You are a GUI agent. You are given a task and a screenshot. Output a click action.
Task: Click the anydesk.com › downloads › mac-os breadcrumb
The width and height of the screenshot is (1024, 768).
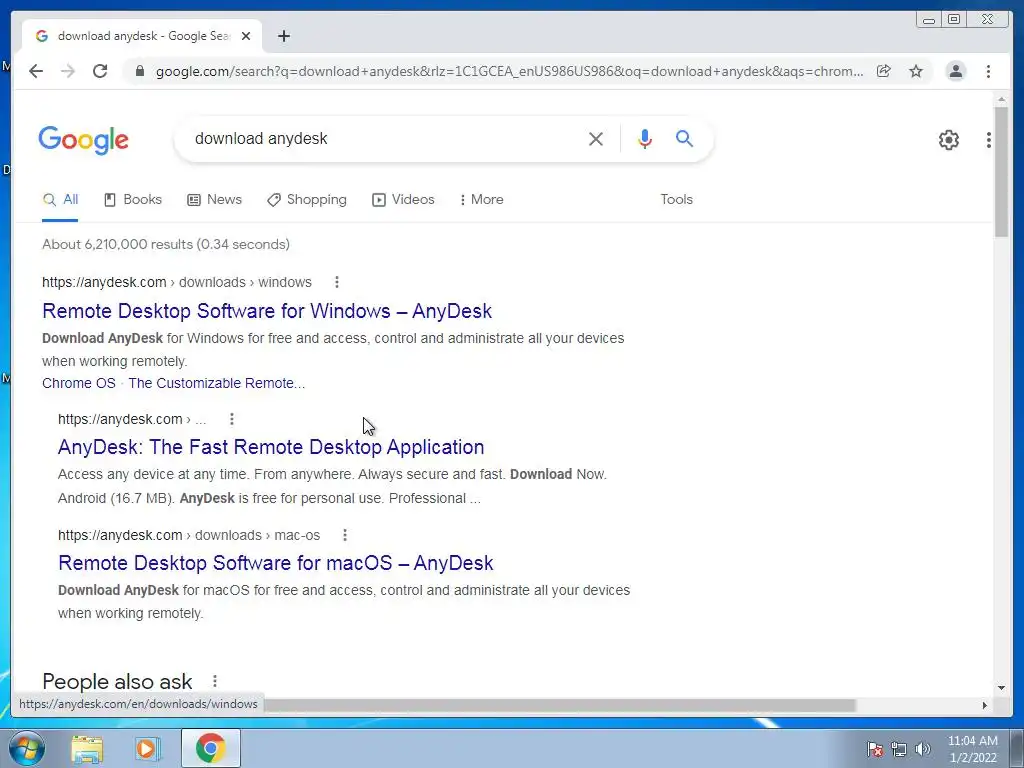click(189, 536)
